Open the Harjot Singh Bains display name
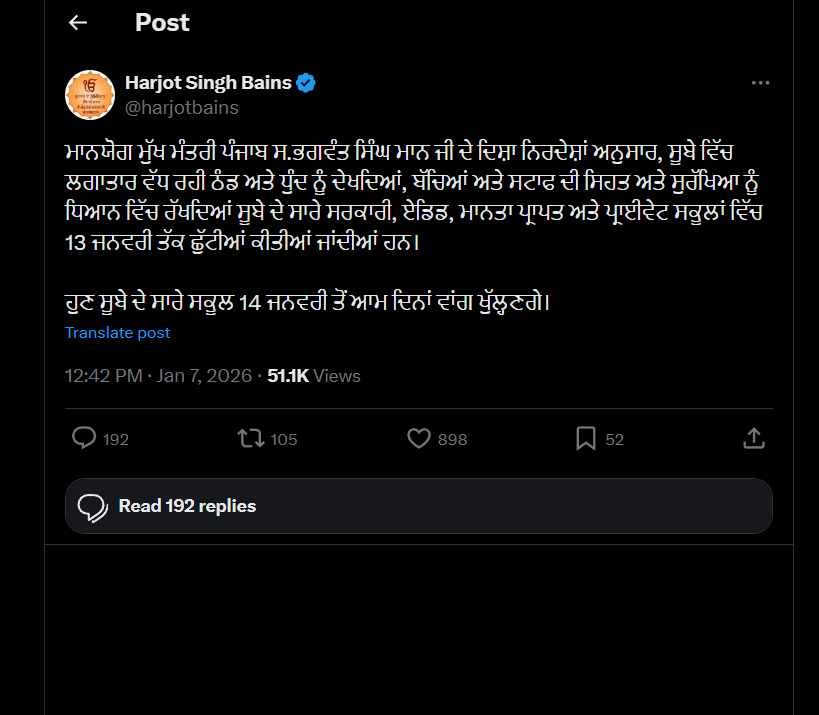This screenshot has width=819, height=715. [207, 83]
